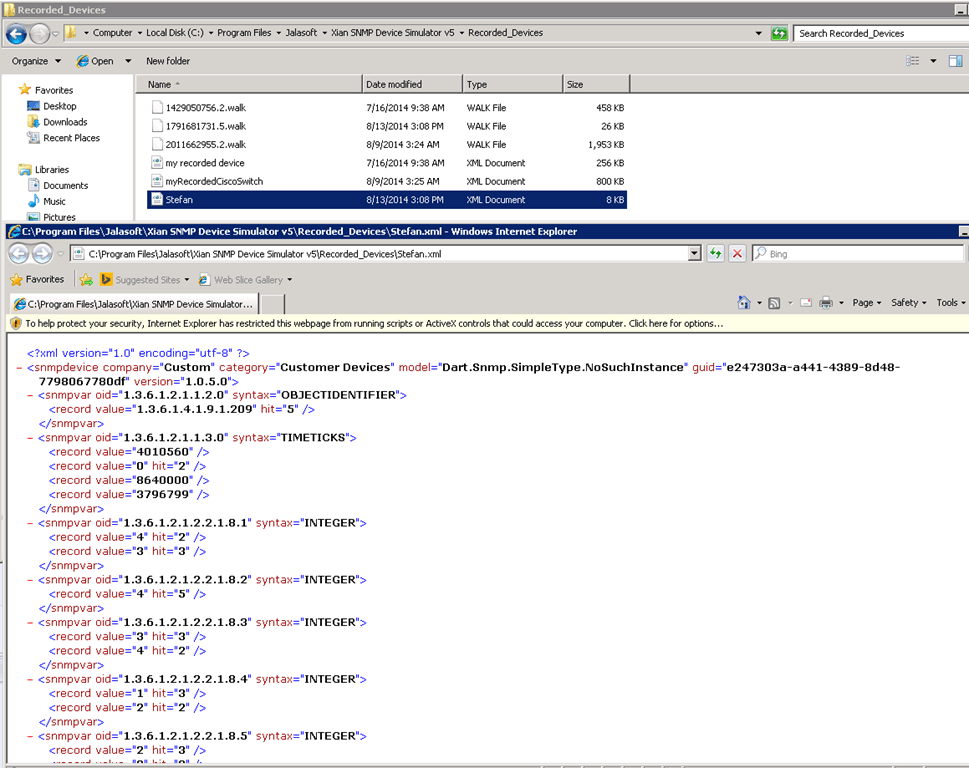Viewport: 969px width, 768px height.
Task: Sort files by Name column header
Action: [x=249, y=84]
